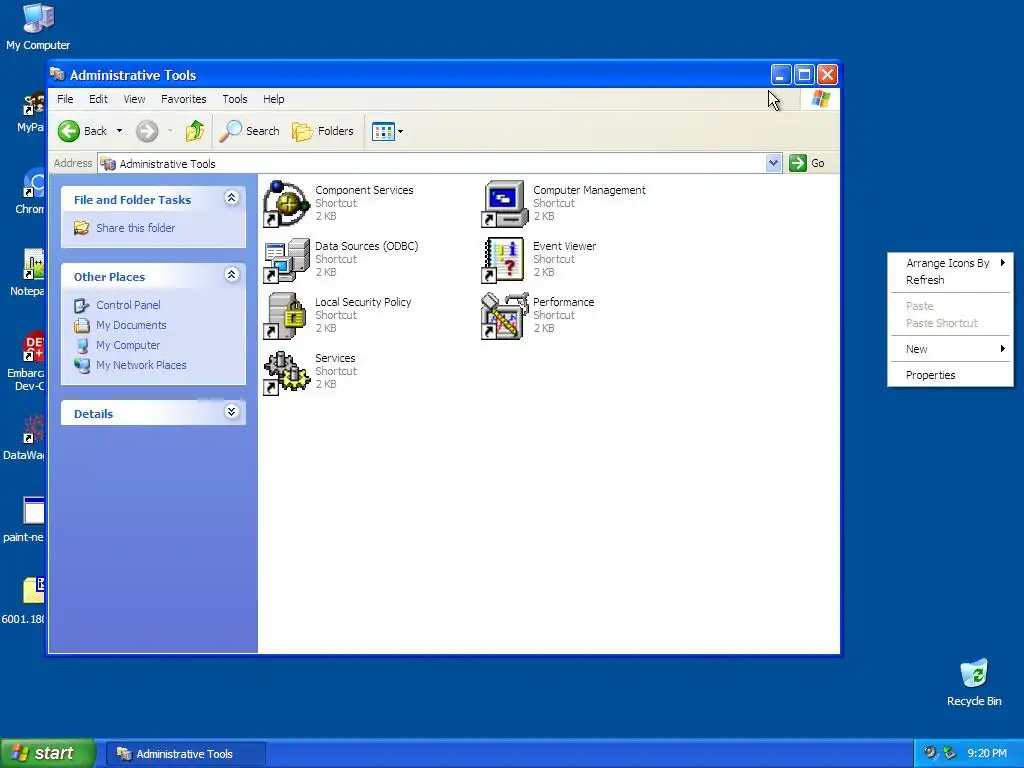Open the File menu
The height and width of the screenshot is (768, 1024).
coord(65,99)
